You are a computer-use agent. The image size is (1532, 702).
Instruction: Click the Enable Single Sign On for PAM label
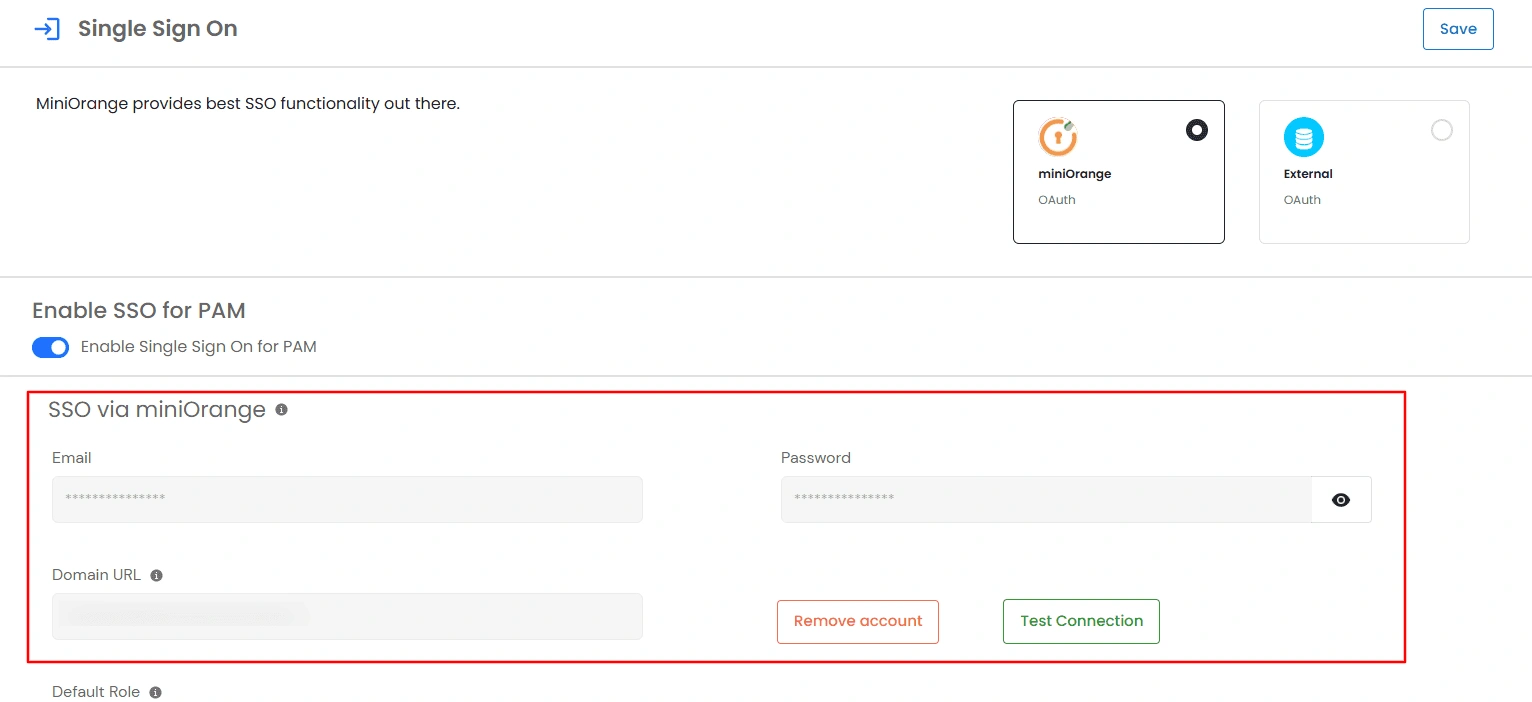(x=199, y=347)
